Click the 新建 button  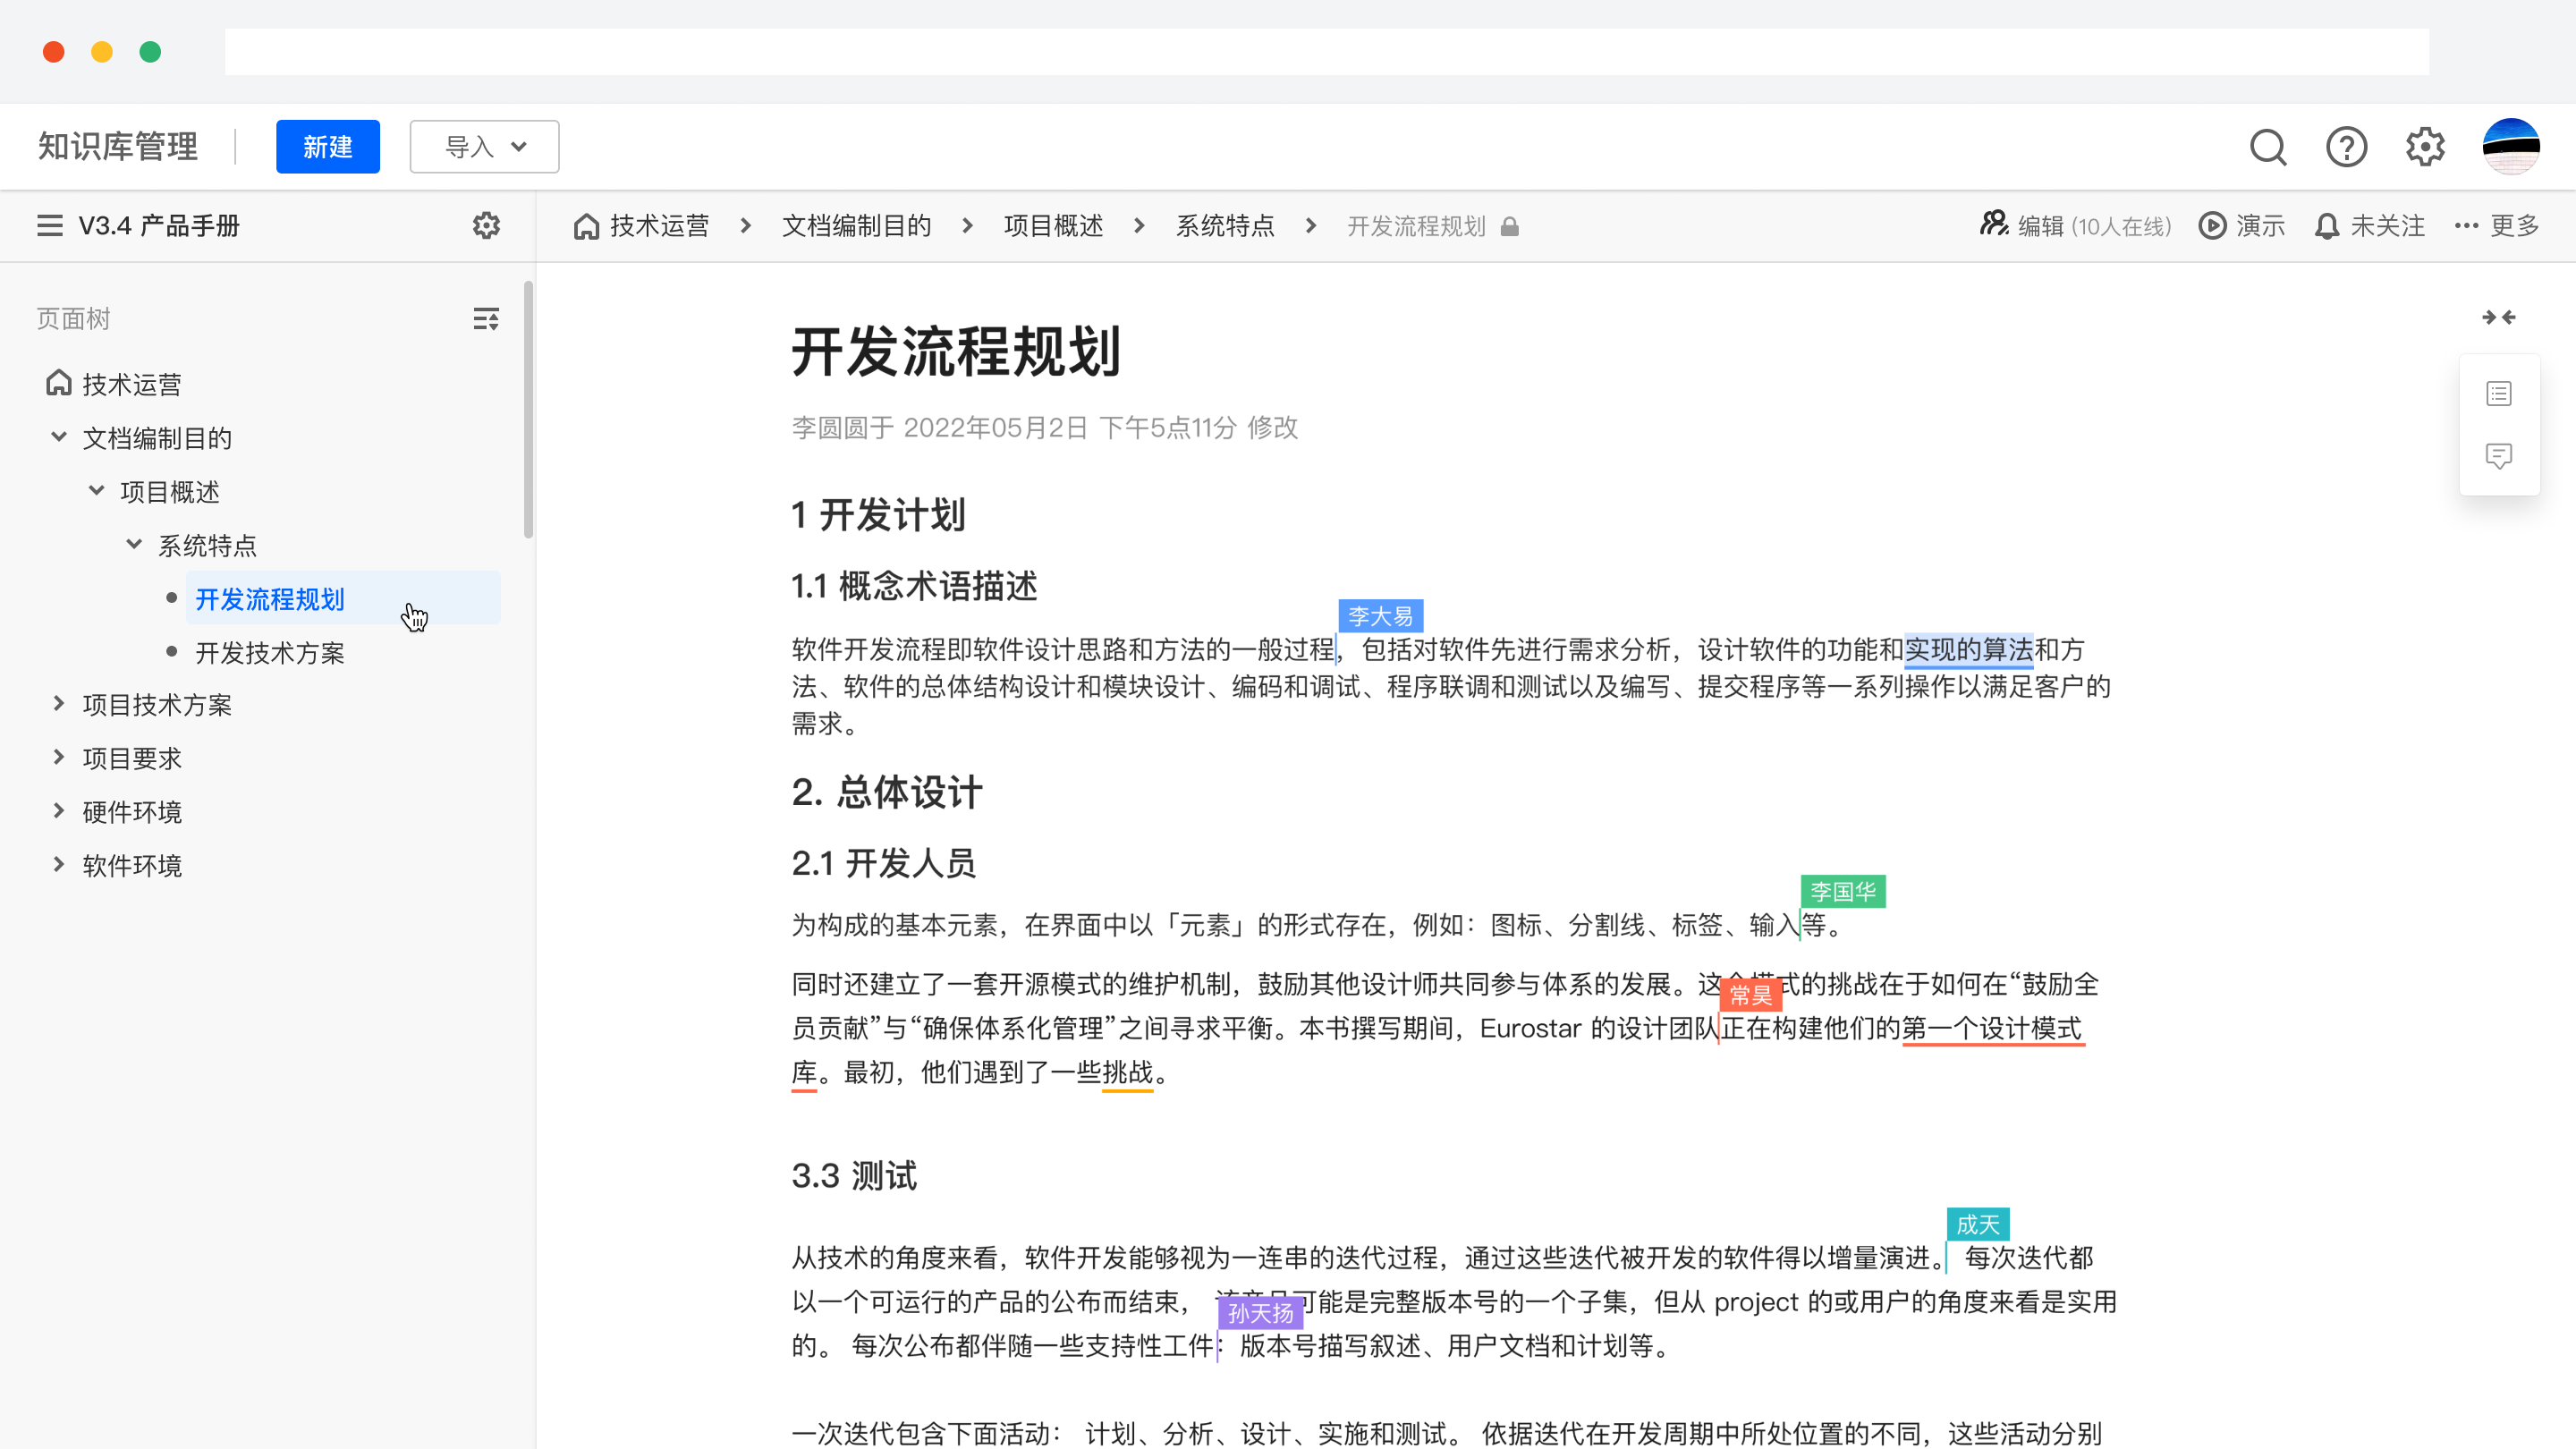[x=328, y=147]
